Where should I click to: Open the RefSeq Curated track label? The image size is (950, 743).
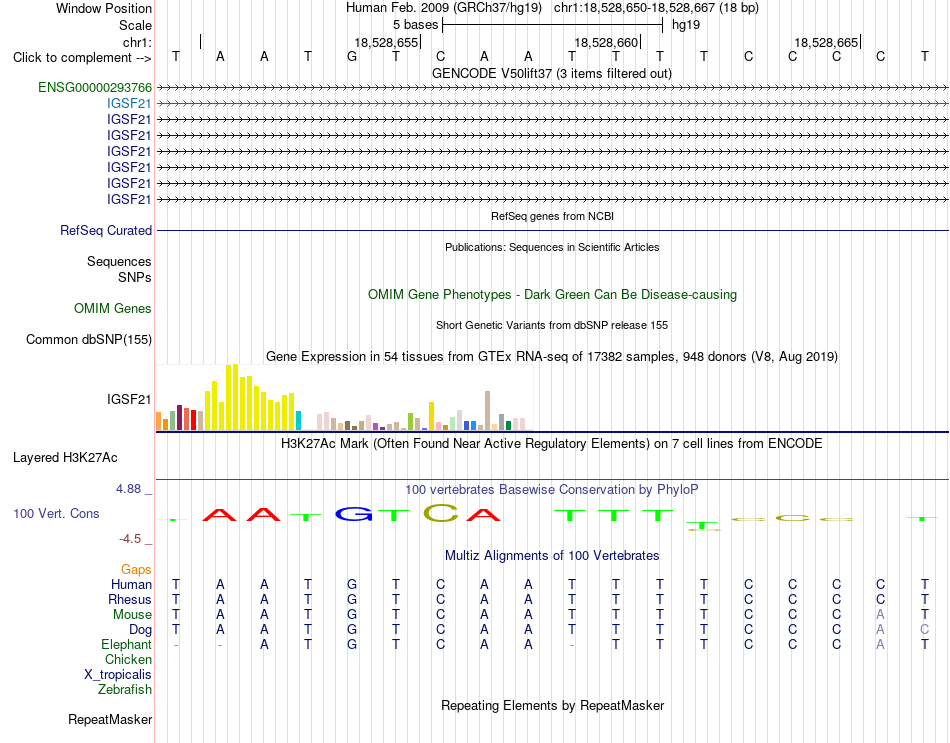(106, 230)
